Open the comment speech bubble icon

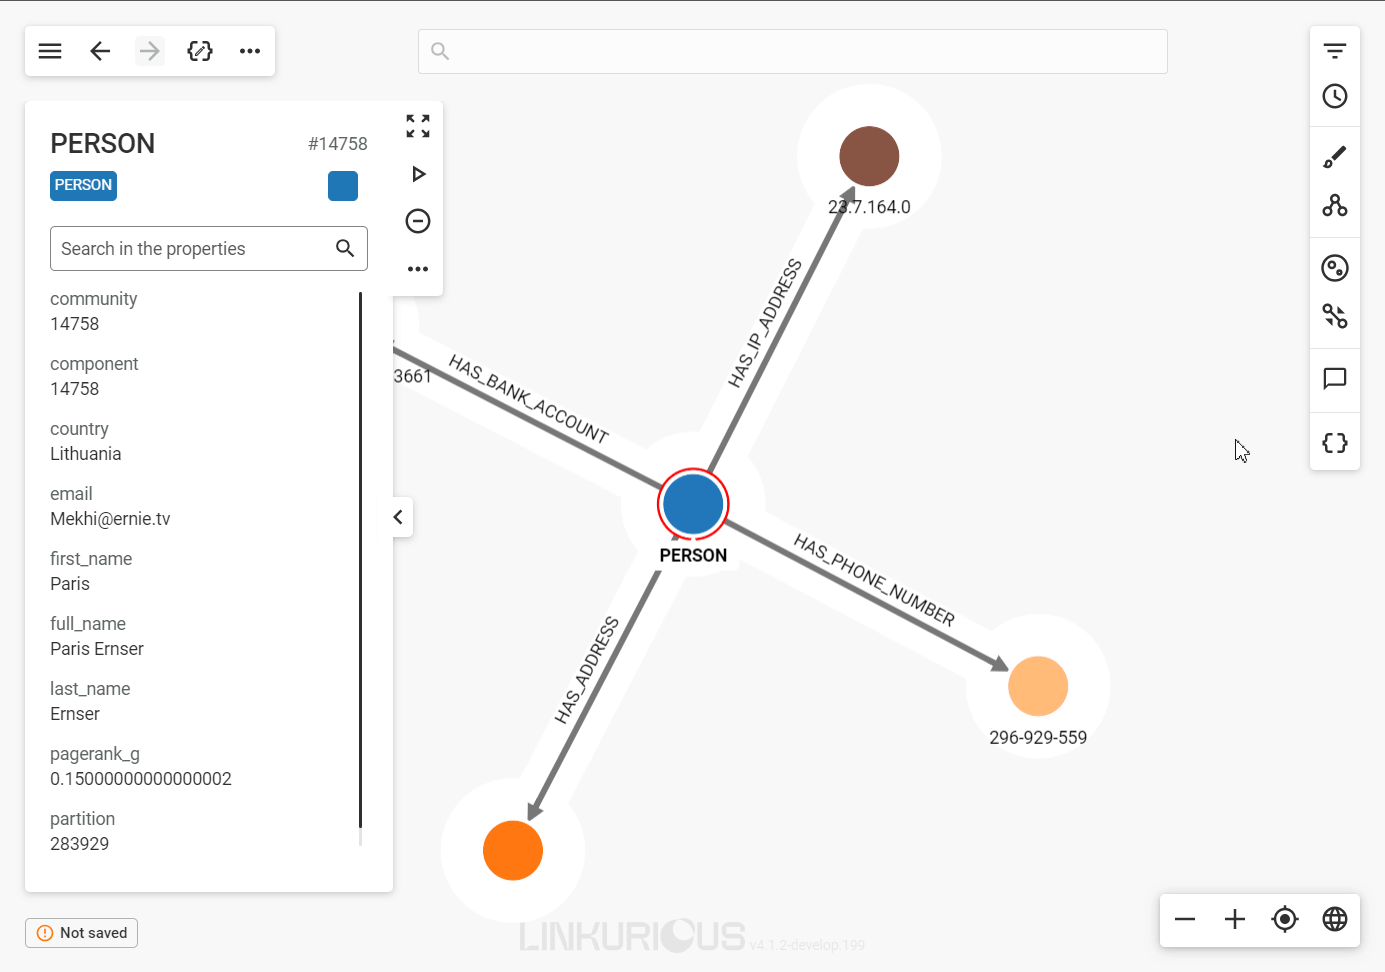point(1334,378)
